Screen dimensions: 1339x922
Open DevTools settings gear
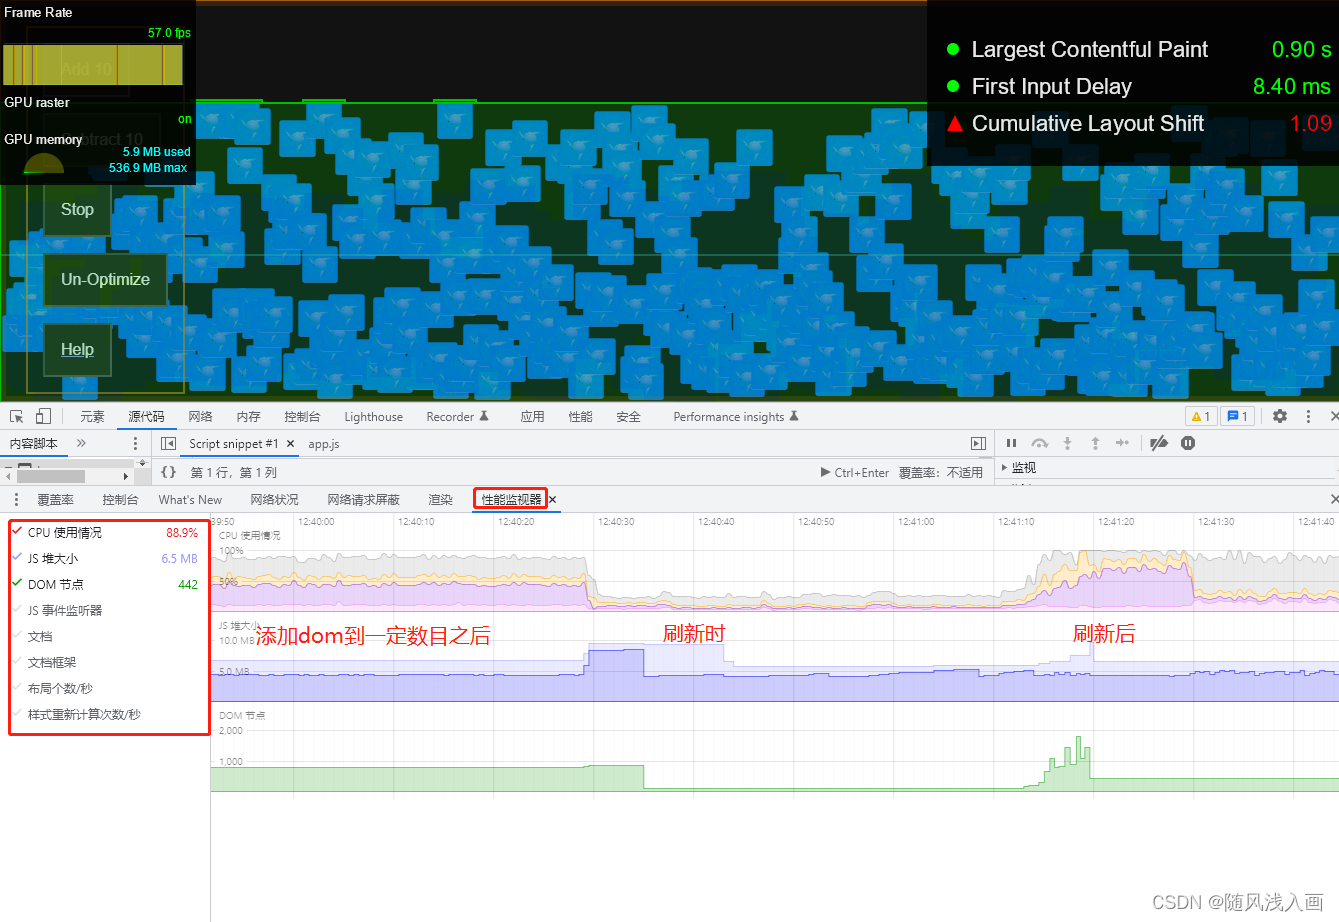pyautogui.click(x=1280, y=416)
